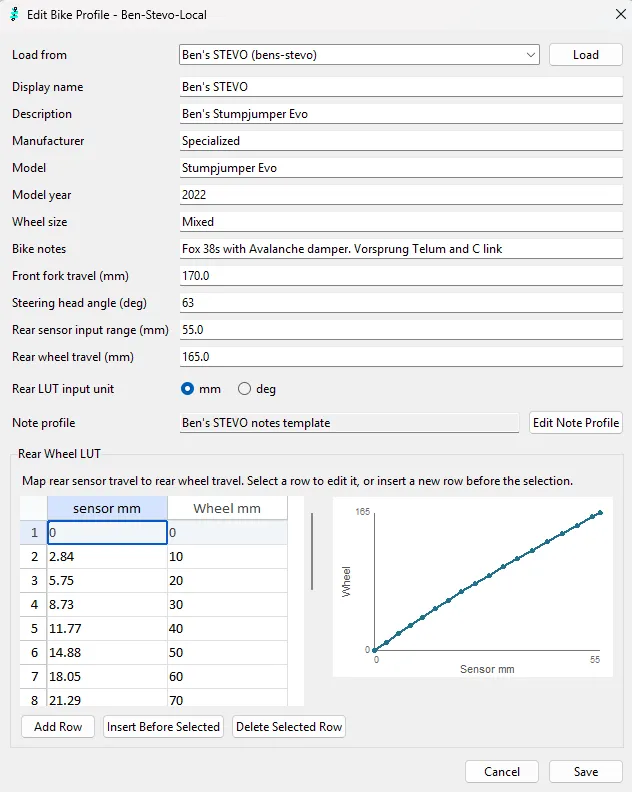Focus the Display name field

401,87
